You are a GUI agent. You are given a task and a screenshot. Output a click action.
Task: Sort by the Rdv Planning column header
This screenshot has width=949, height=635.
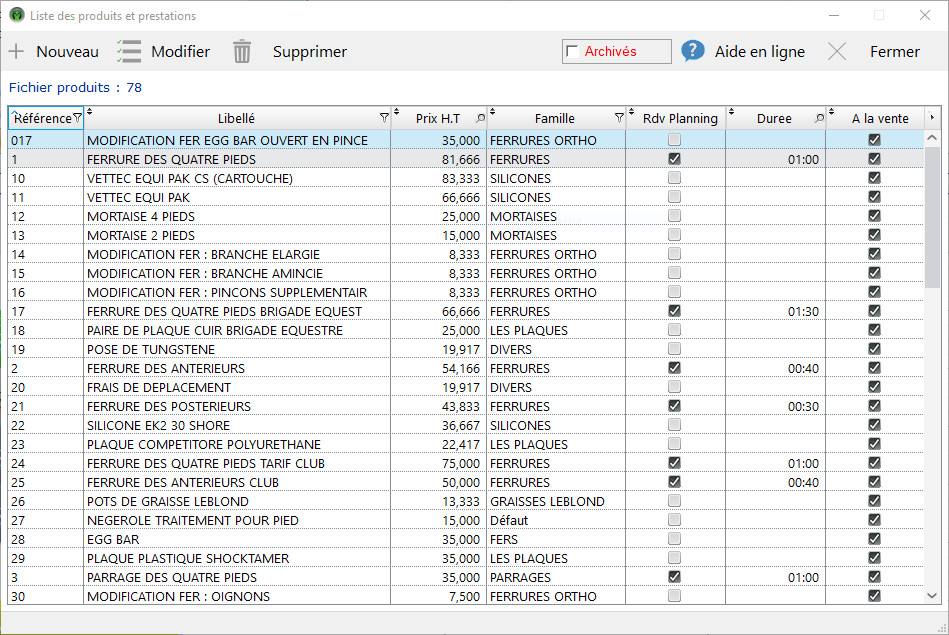pyautogui.click(x=680, y=118)
